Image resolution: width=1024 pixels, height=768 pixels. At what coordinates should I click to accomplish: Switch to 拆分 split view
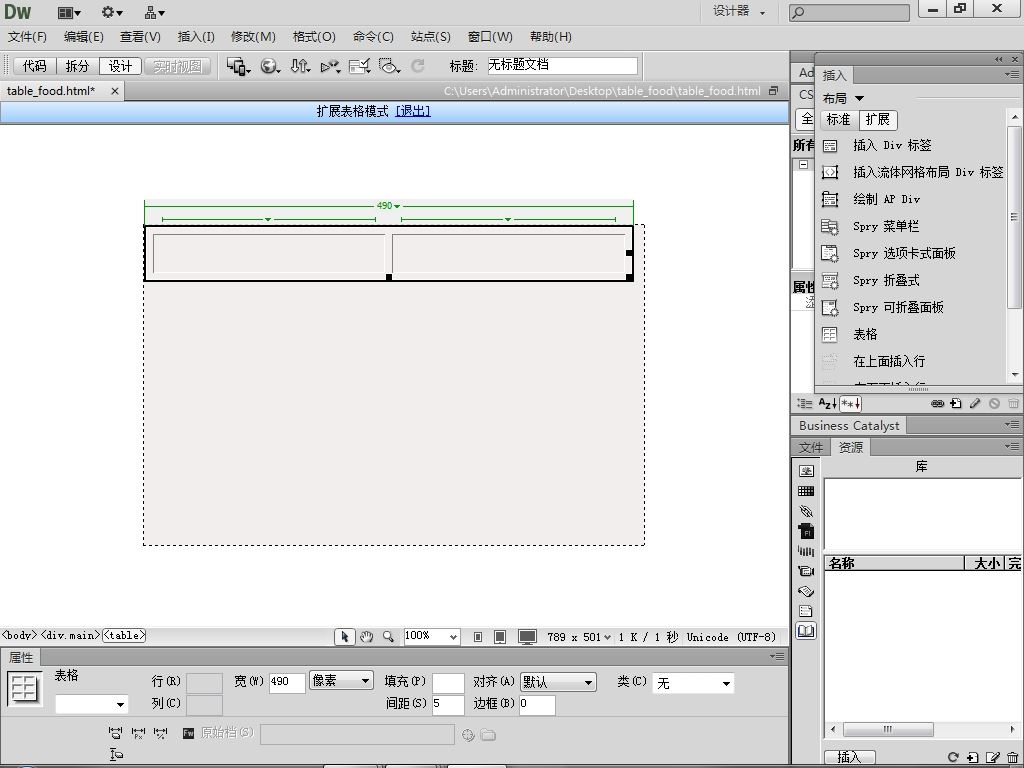point(77,66)
